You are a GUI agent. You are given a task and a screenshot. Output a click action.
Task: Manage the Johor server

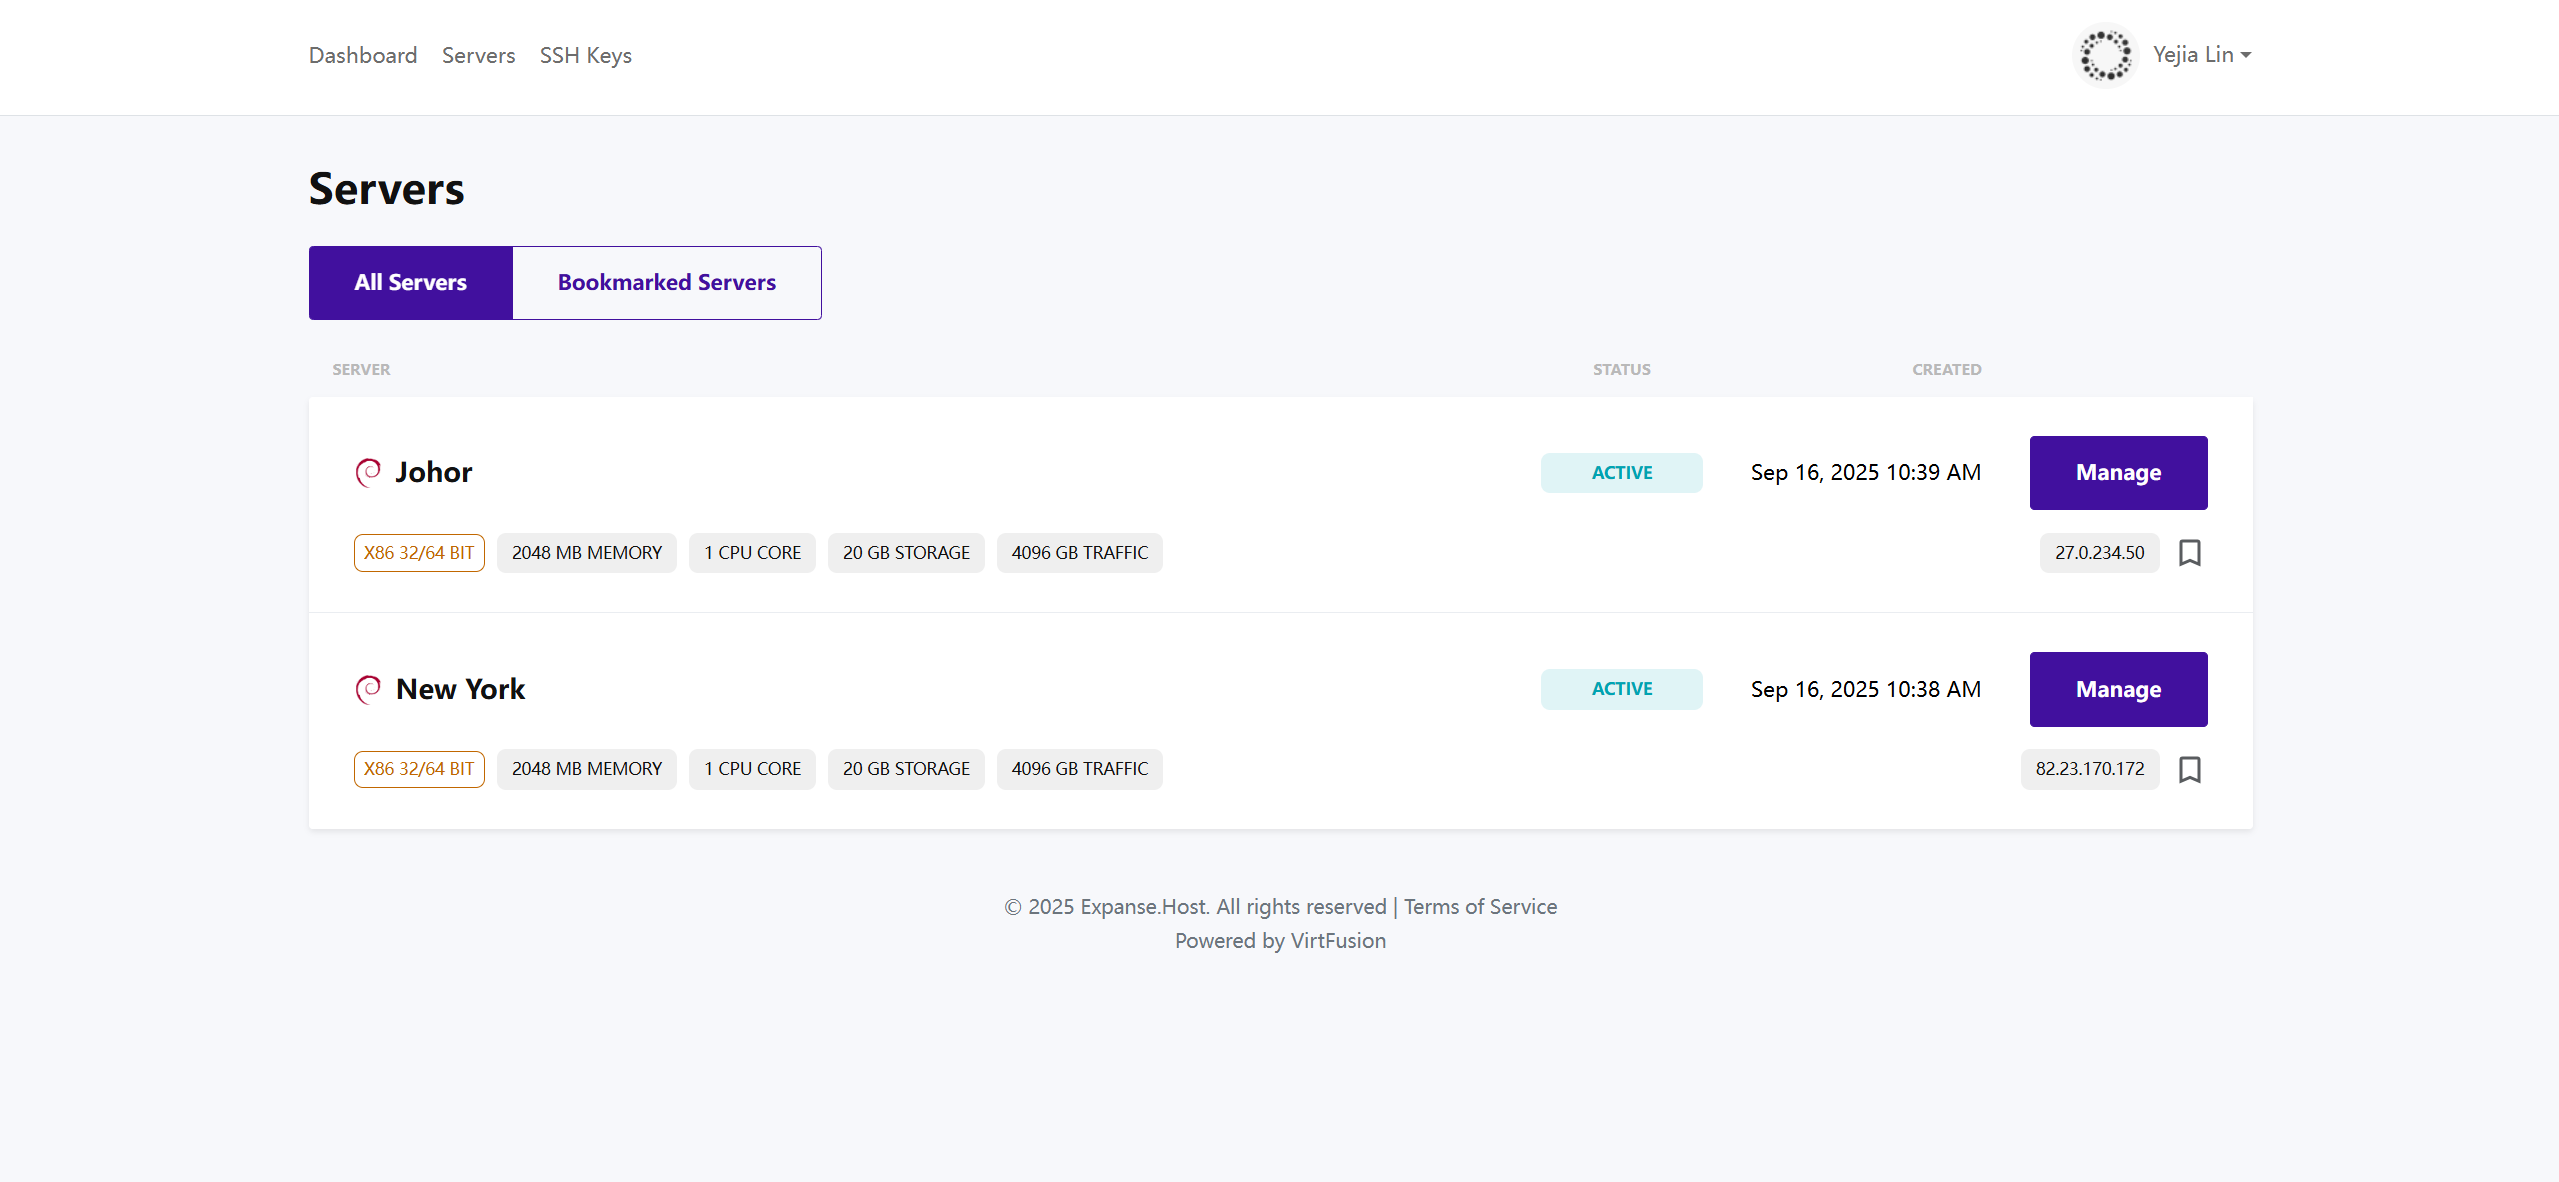(2118, 473)
